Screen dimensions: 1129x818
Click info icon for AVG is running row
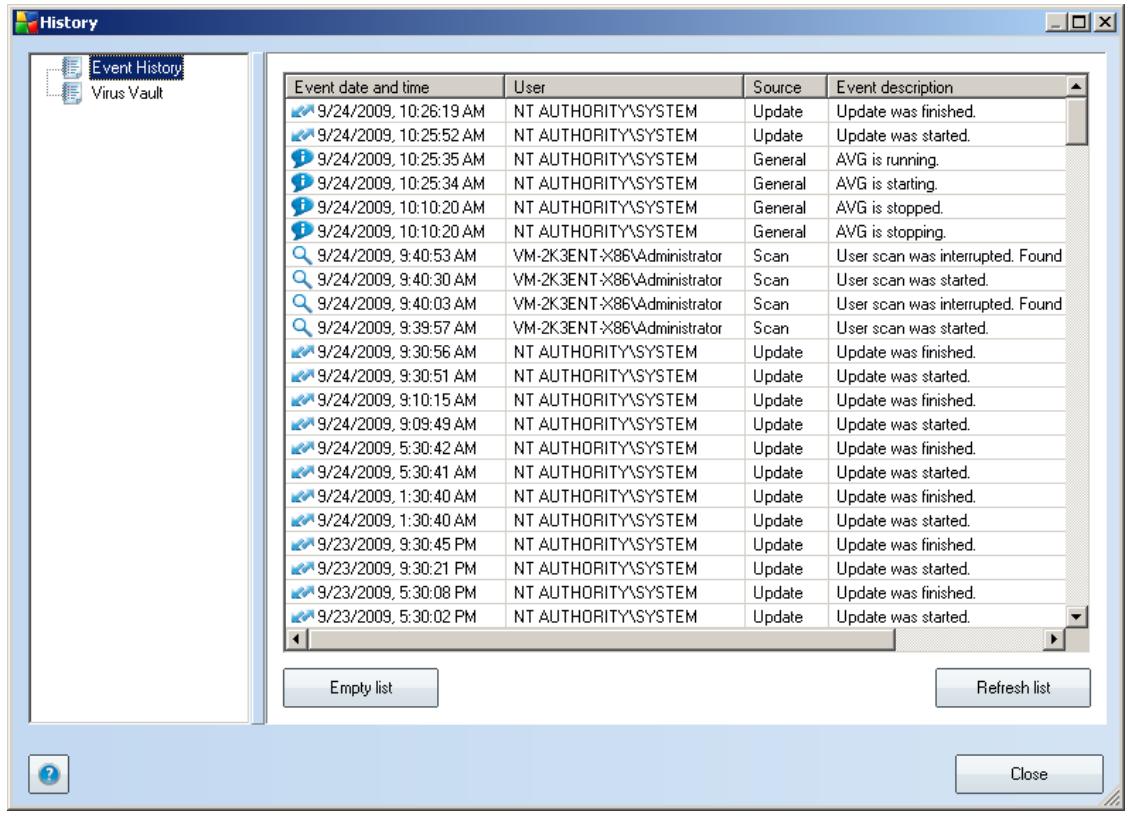tap(302, 158)
